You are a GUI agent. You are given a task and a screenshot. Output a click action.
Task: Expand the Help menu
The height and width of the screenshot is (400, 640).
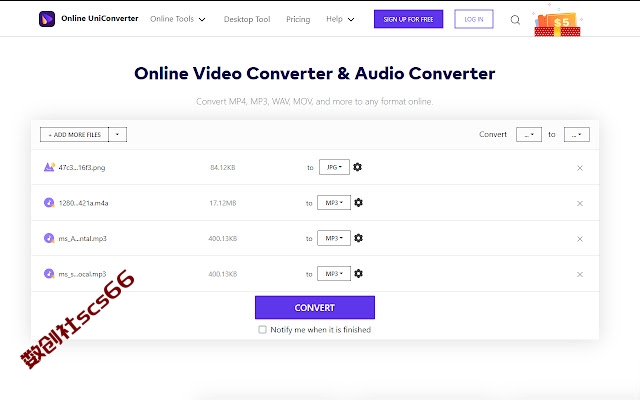[x=340, y=19]
